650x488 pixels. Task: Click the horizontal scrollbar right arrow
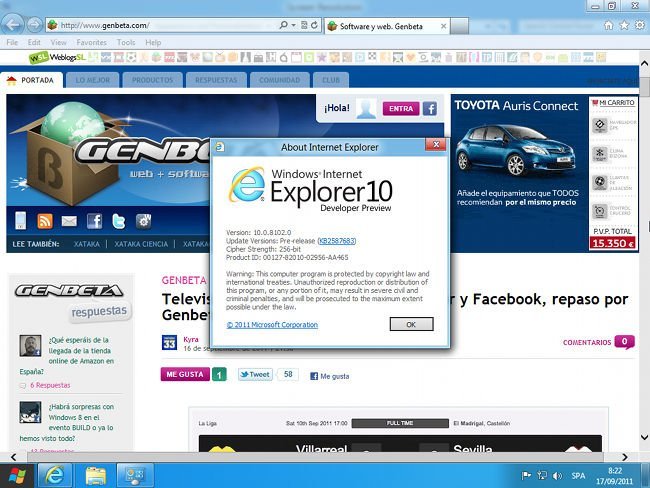pos(625,457)
